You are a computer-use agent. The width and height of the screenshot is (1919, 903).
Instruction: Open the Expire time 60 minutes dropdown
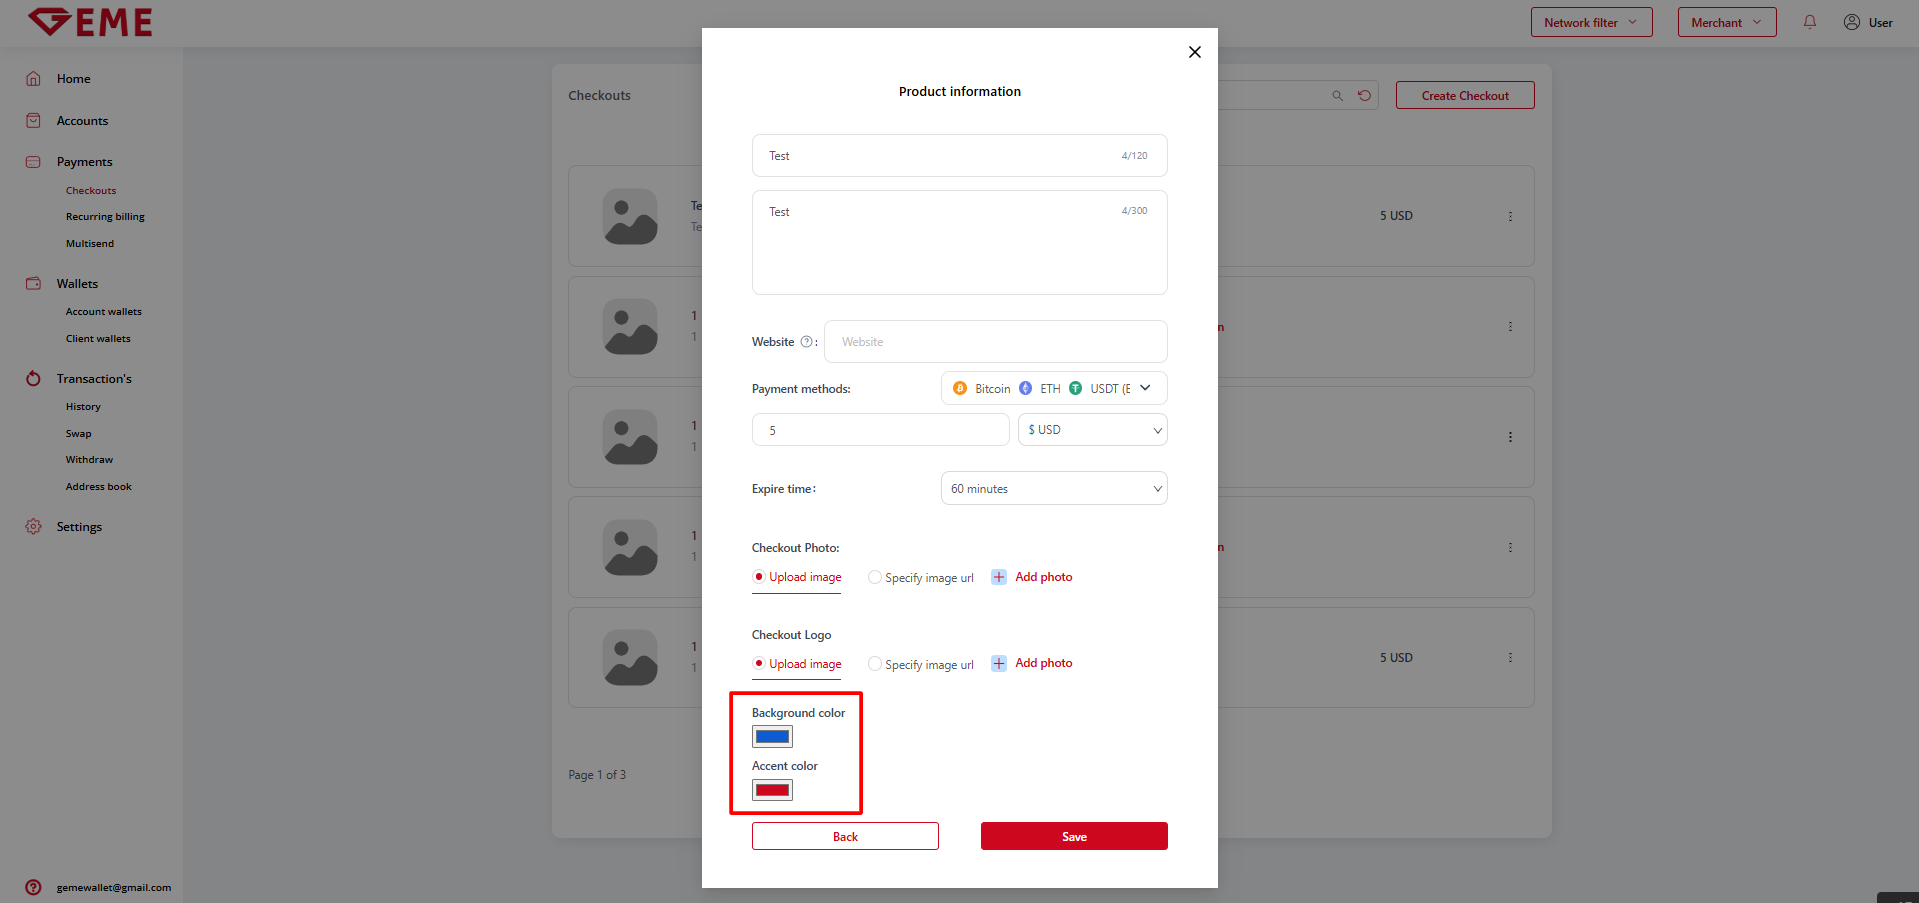tap(1053, 489)
